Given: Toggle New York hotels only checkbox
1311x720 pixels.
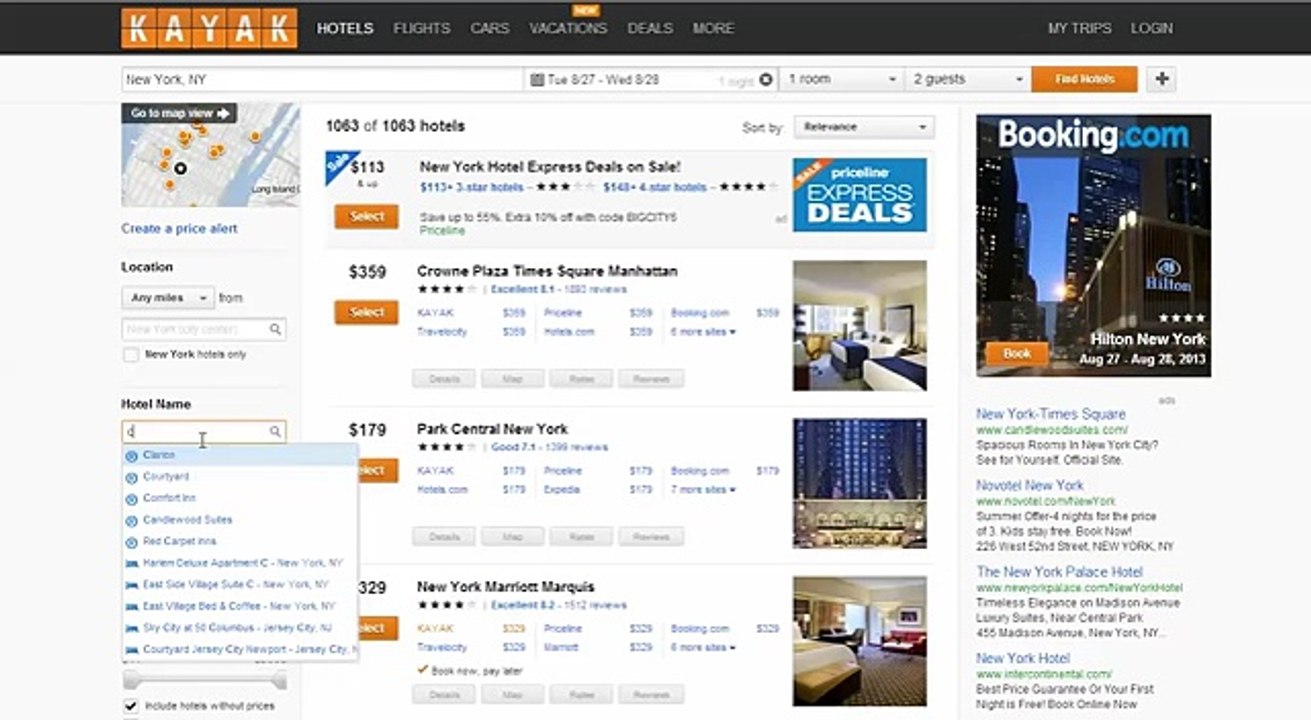Looking at the screenshot, I should (x=131, y=355).
